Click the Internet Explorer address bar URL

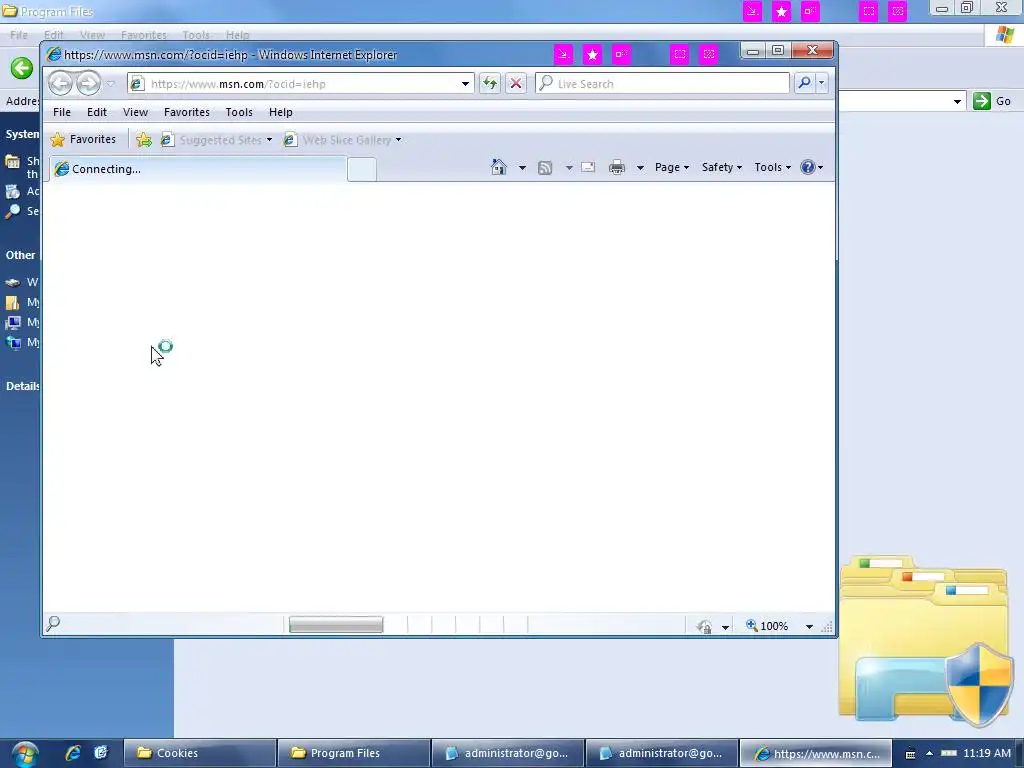(x=238, y=84)
